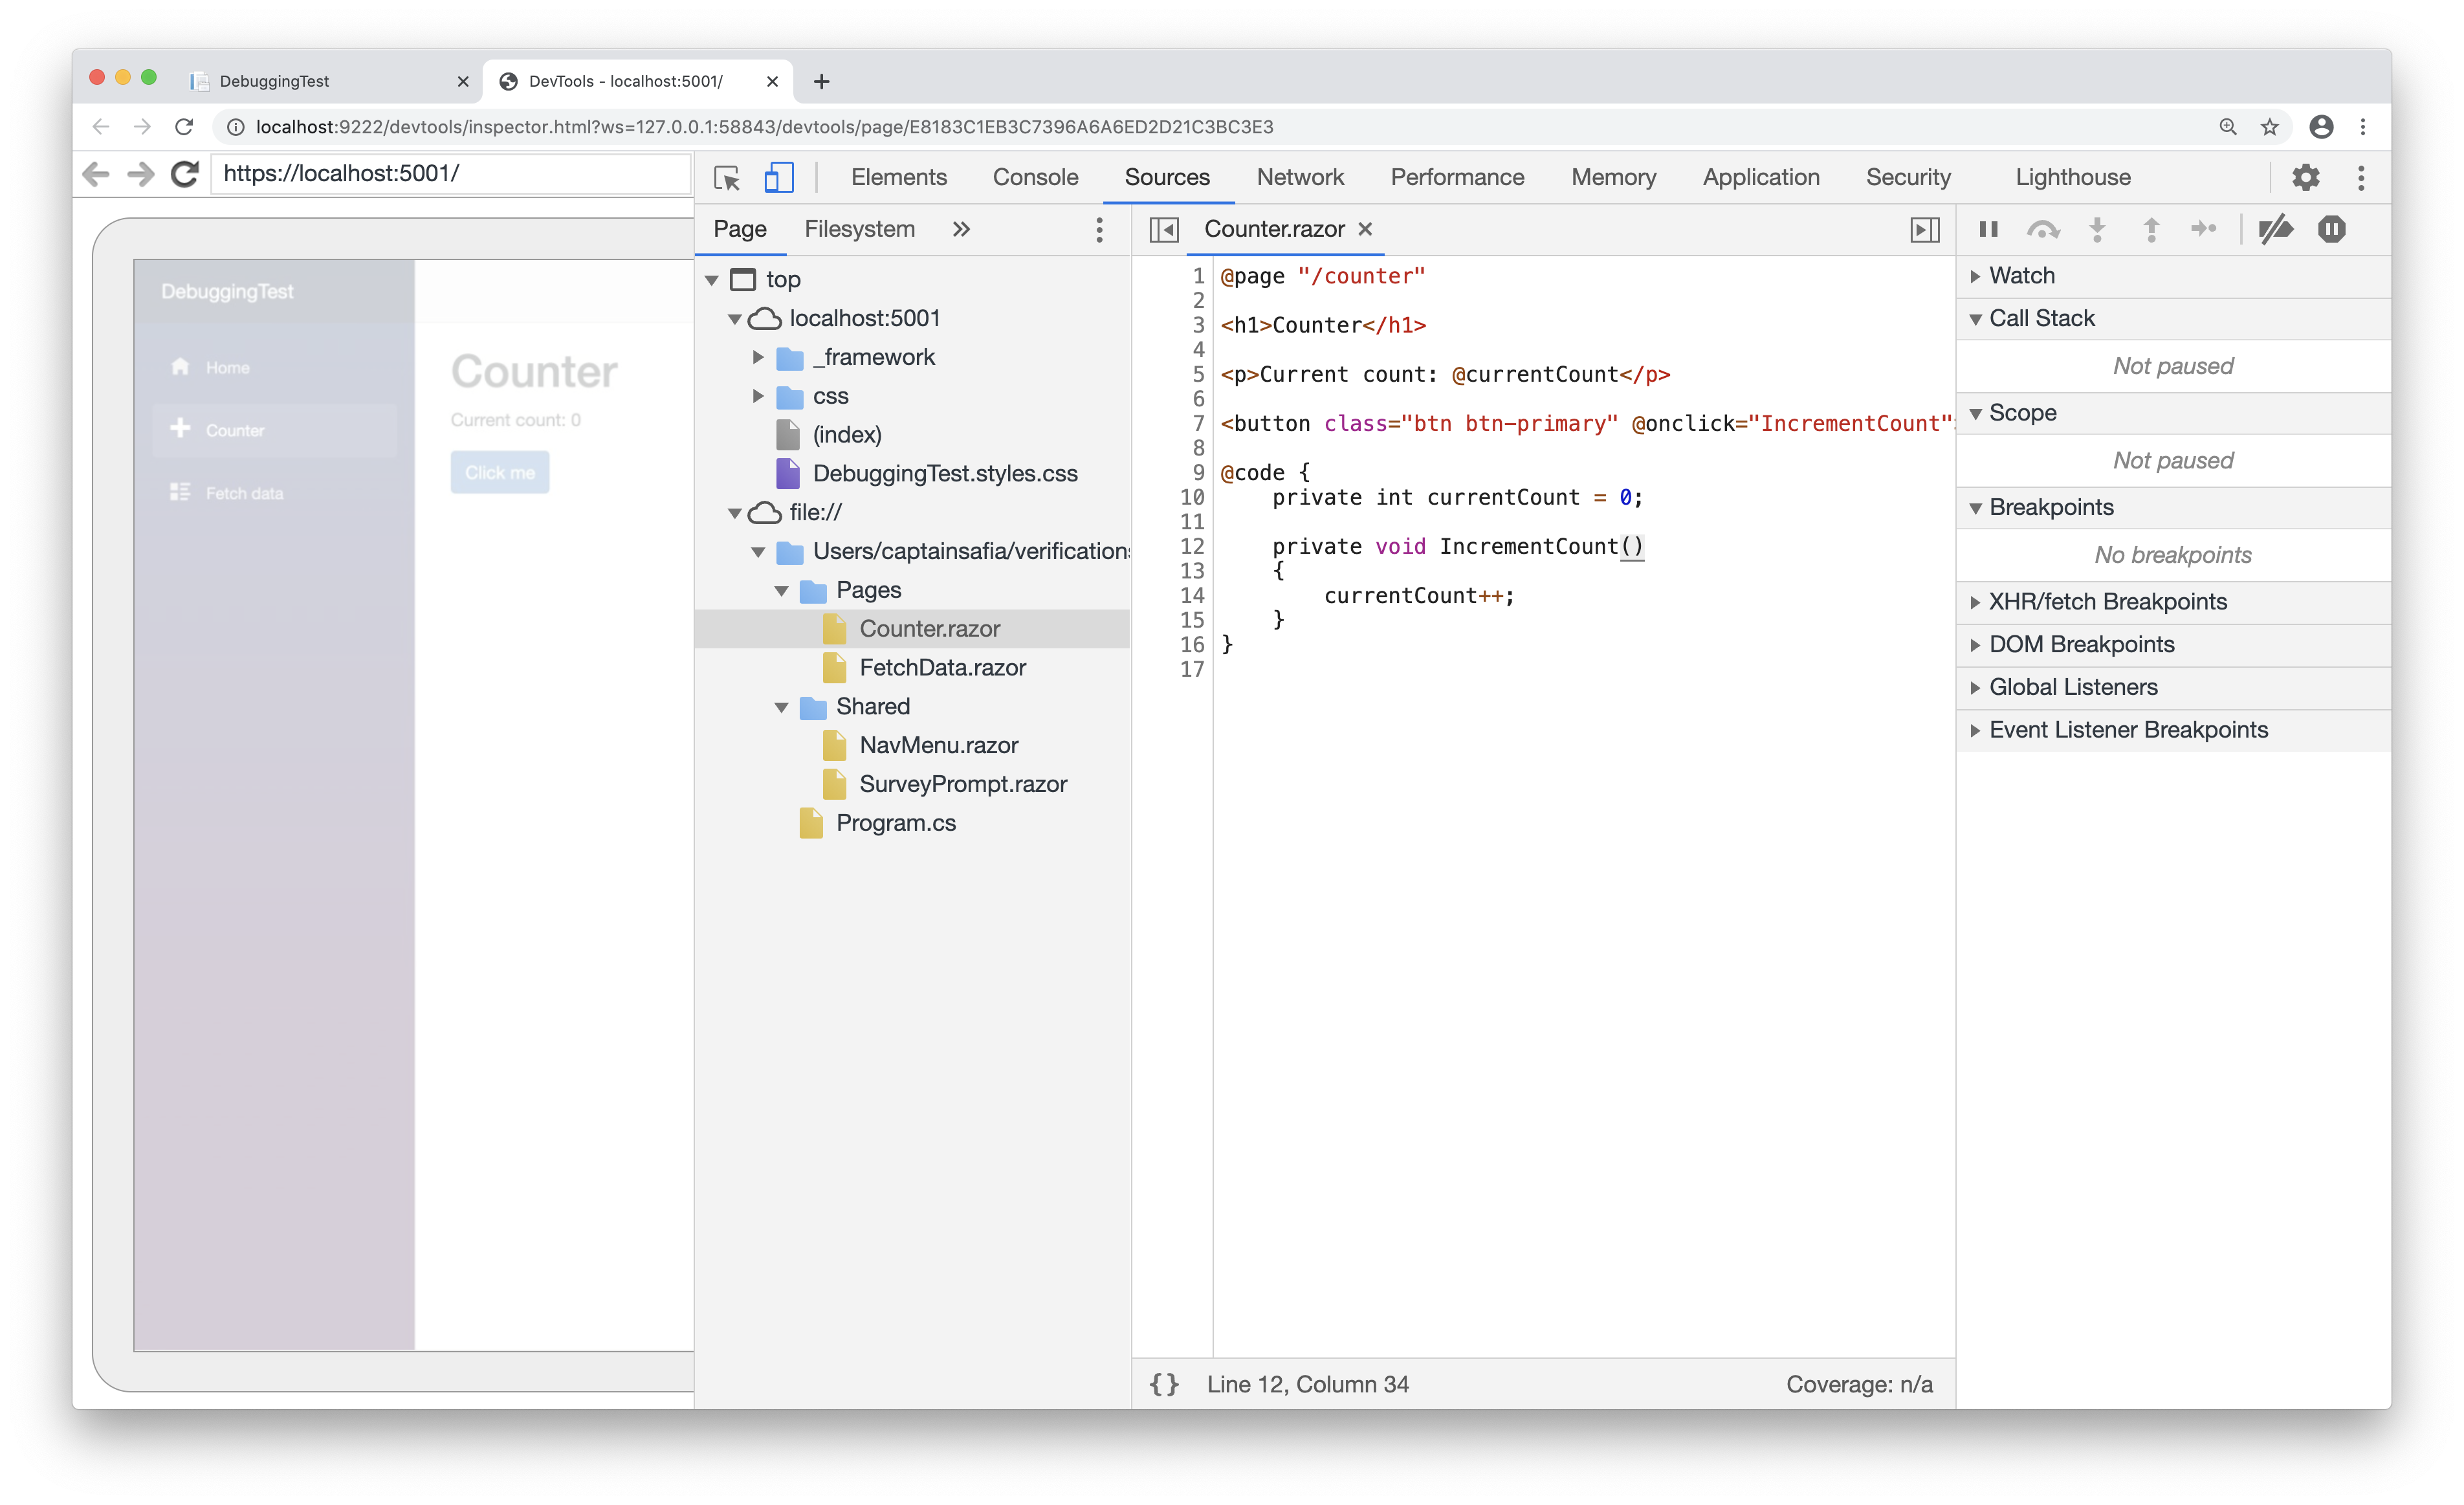Open DevTools settings gear
The height and width of the screenshot is (1505, 2464).
point(2306,177)
